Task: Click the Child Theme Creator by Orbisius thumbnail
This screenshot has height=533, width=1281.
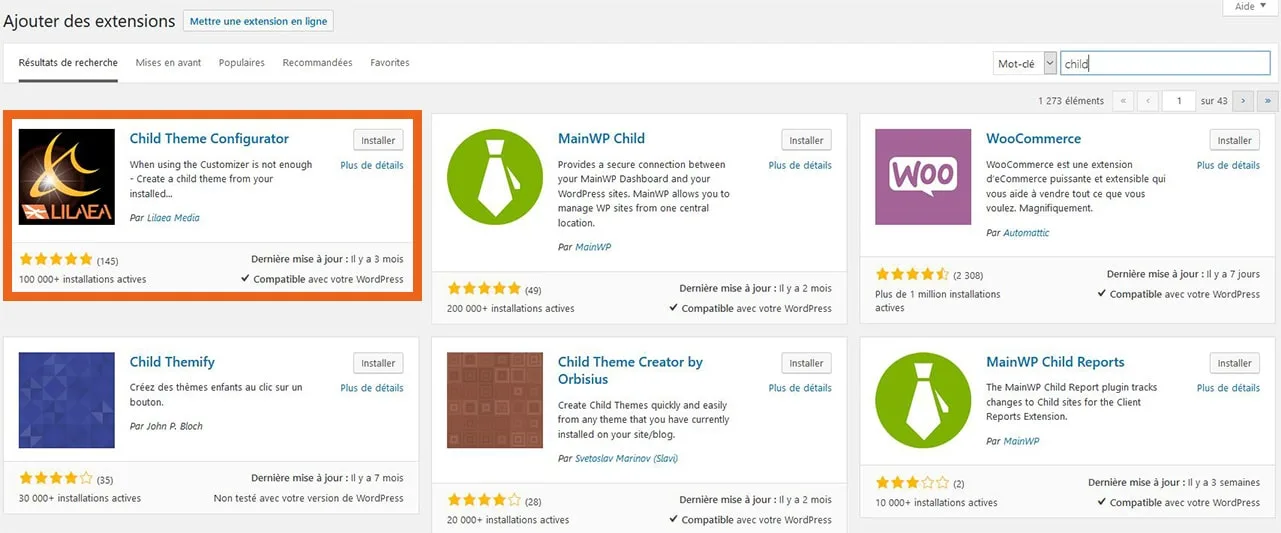Action: pos(495,400)
